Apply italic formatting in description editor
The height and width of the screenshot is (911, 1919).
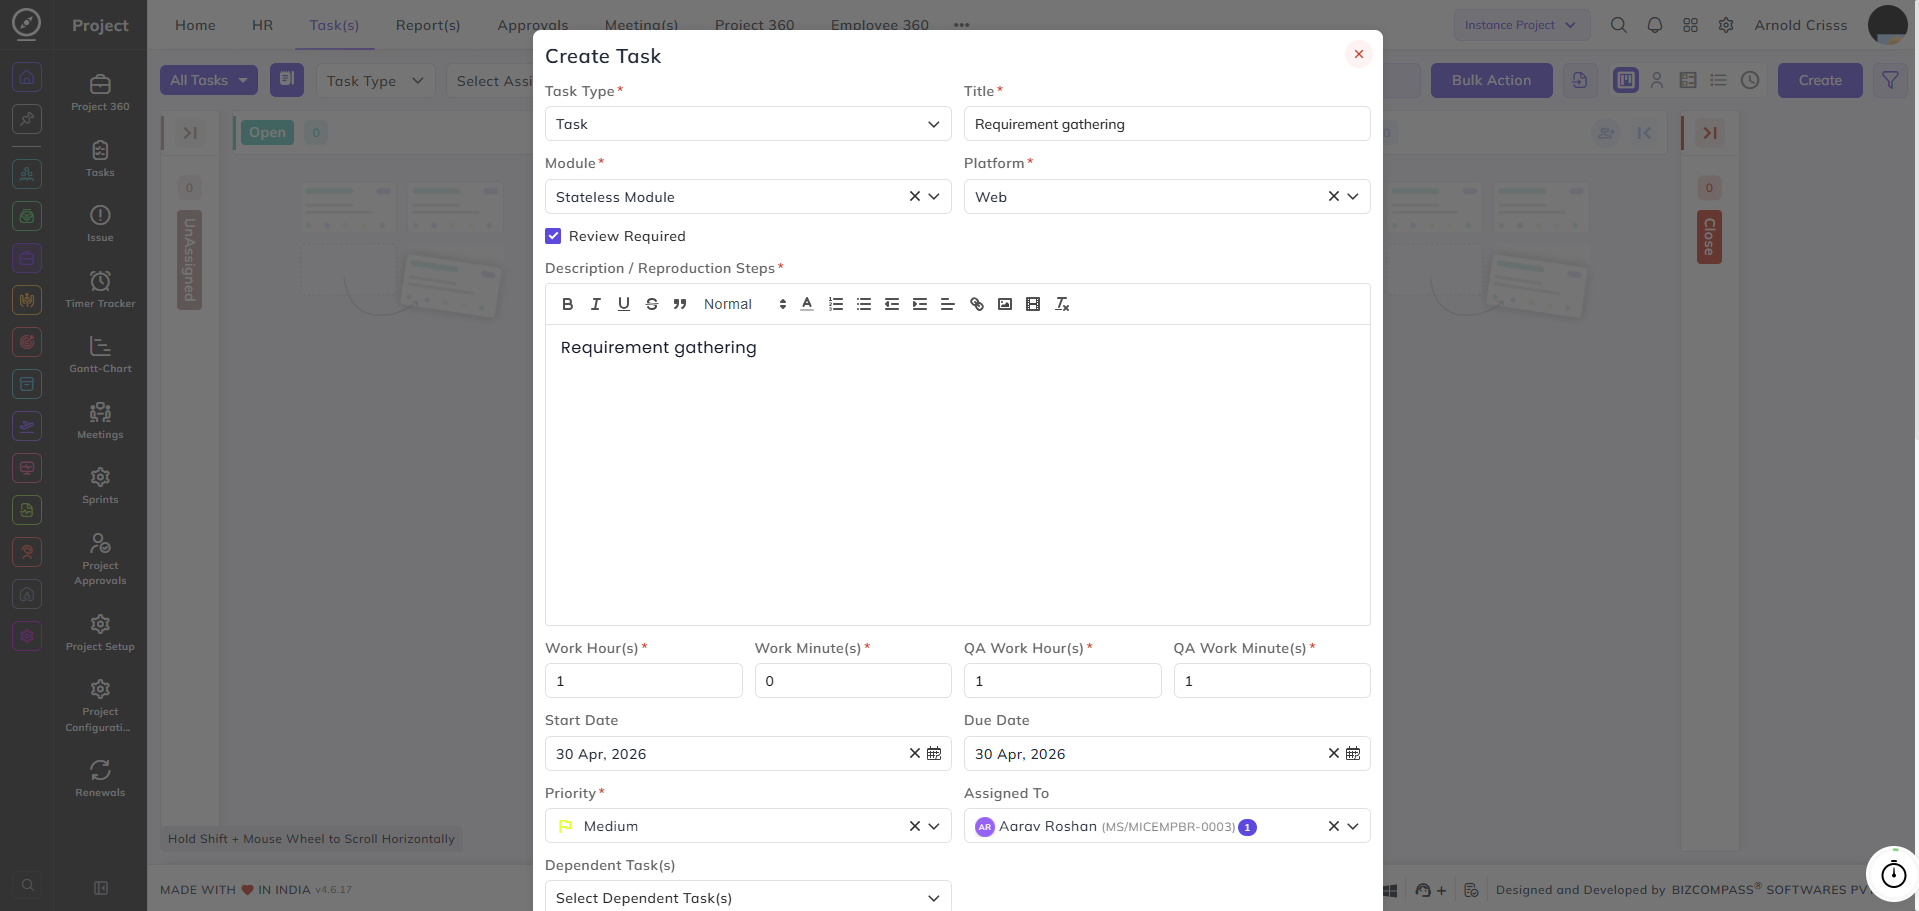pyautogui.click(x=595, y=304)
